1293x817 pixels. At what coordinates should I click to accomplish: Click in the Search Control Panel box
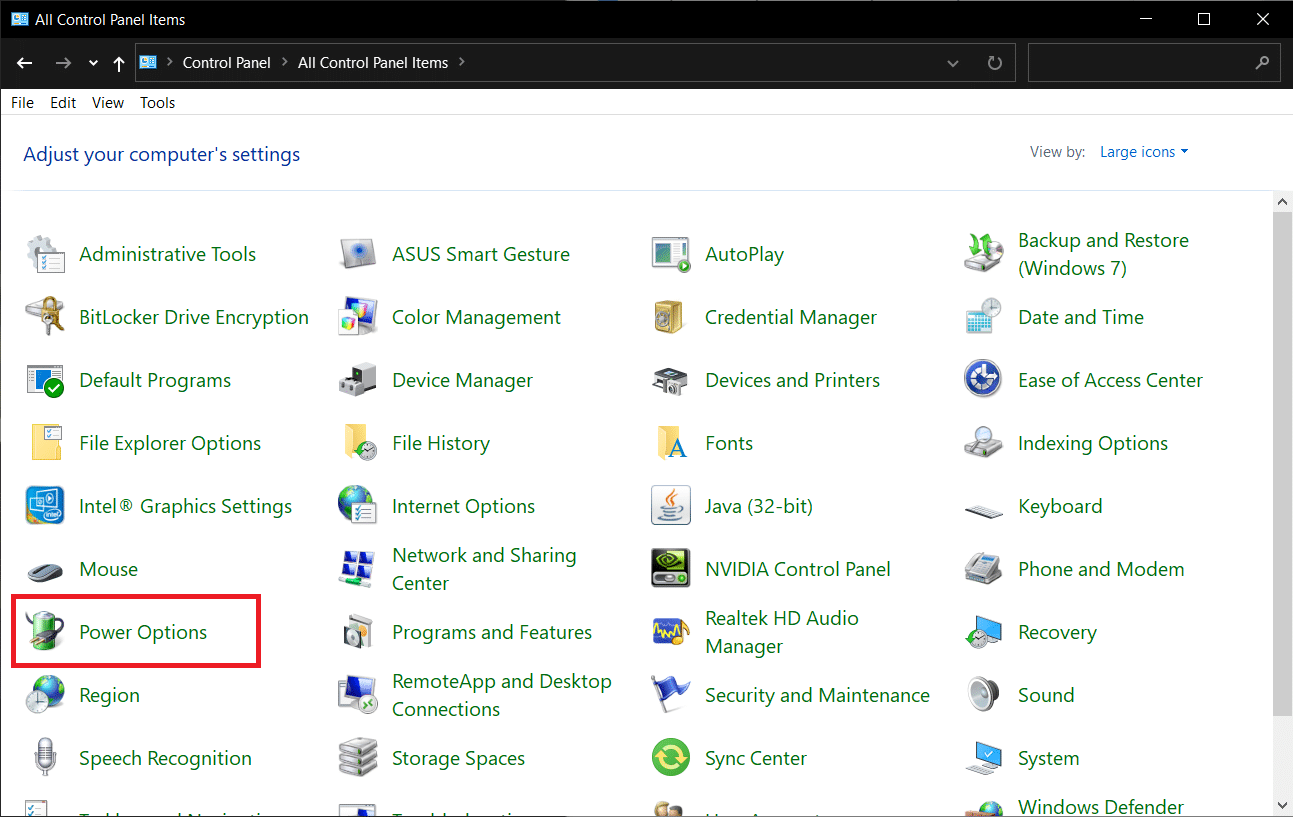coord(1140,63)
